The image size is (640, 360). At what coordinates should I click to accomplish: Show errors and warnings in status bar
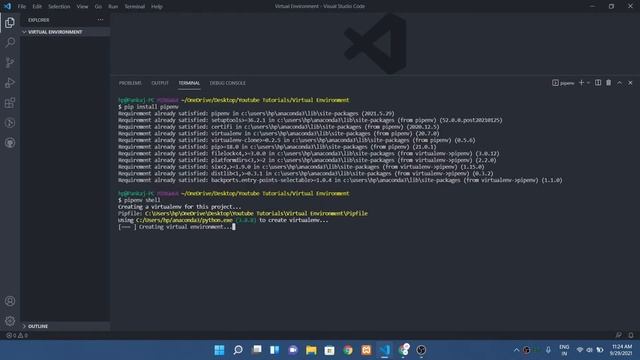[x=17, y=336]
